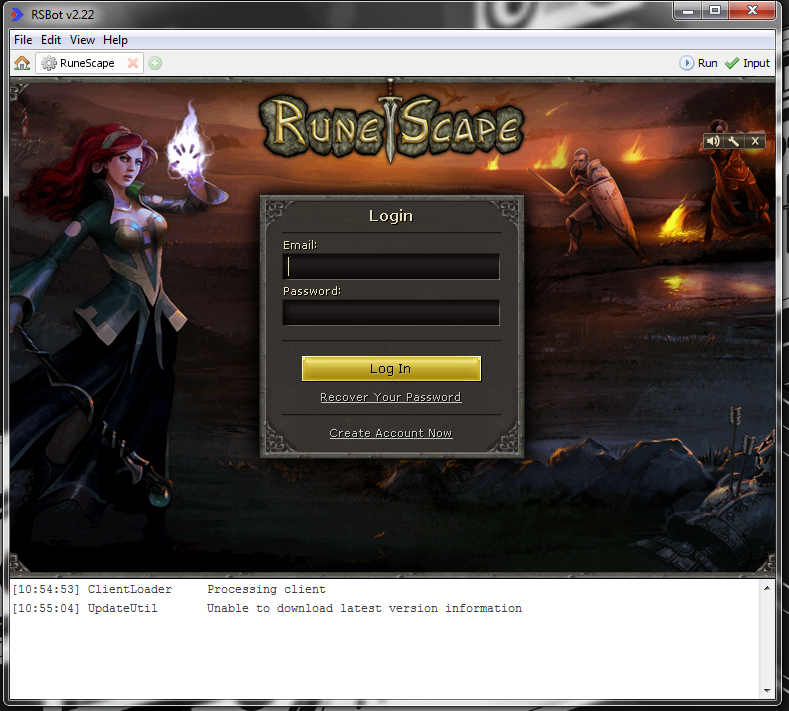Click the home icon in the toolbar
Viewport: 789px width, 711px height.
point(22,63)
